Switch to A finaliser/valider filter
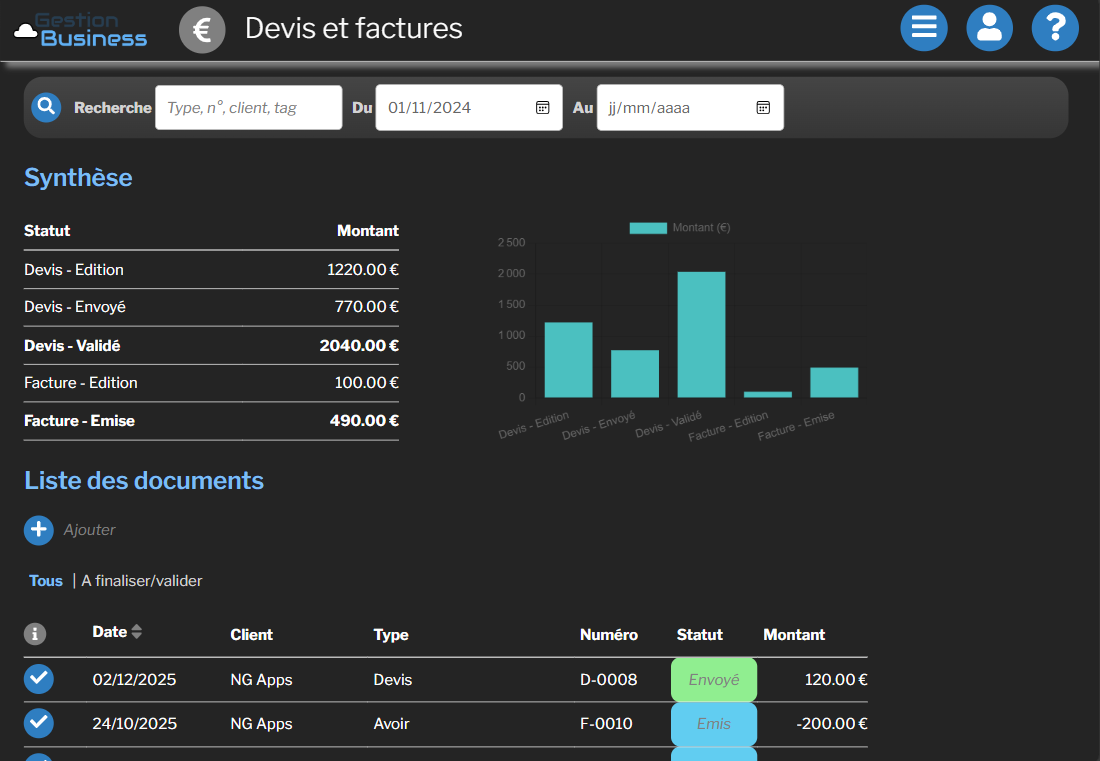The width and height of the screenshot is (1100, 761). point(142,581)
